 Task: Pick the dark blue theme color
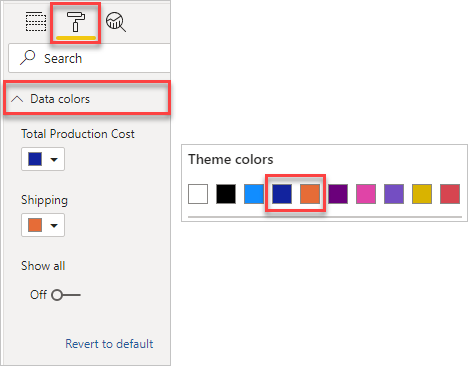[282, 194]
